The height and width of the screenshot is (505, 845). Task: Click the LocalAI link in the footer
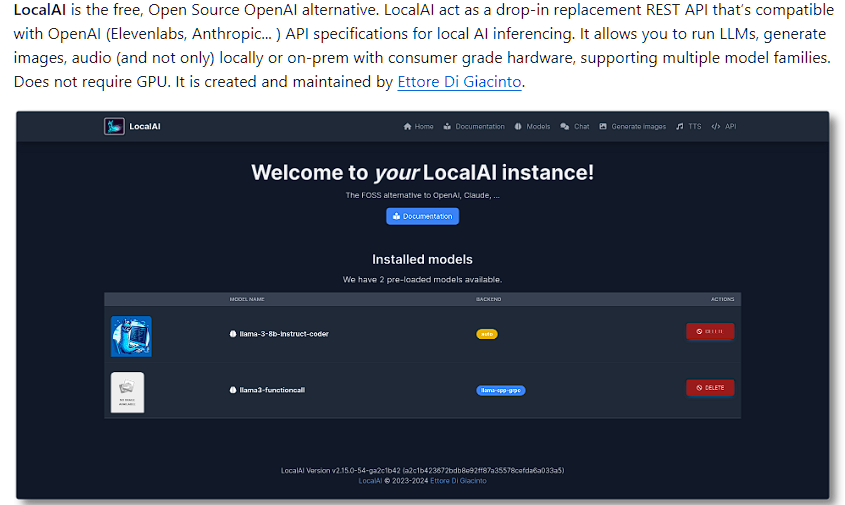pos(371,481)
